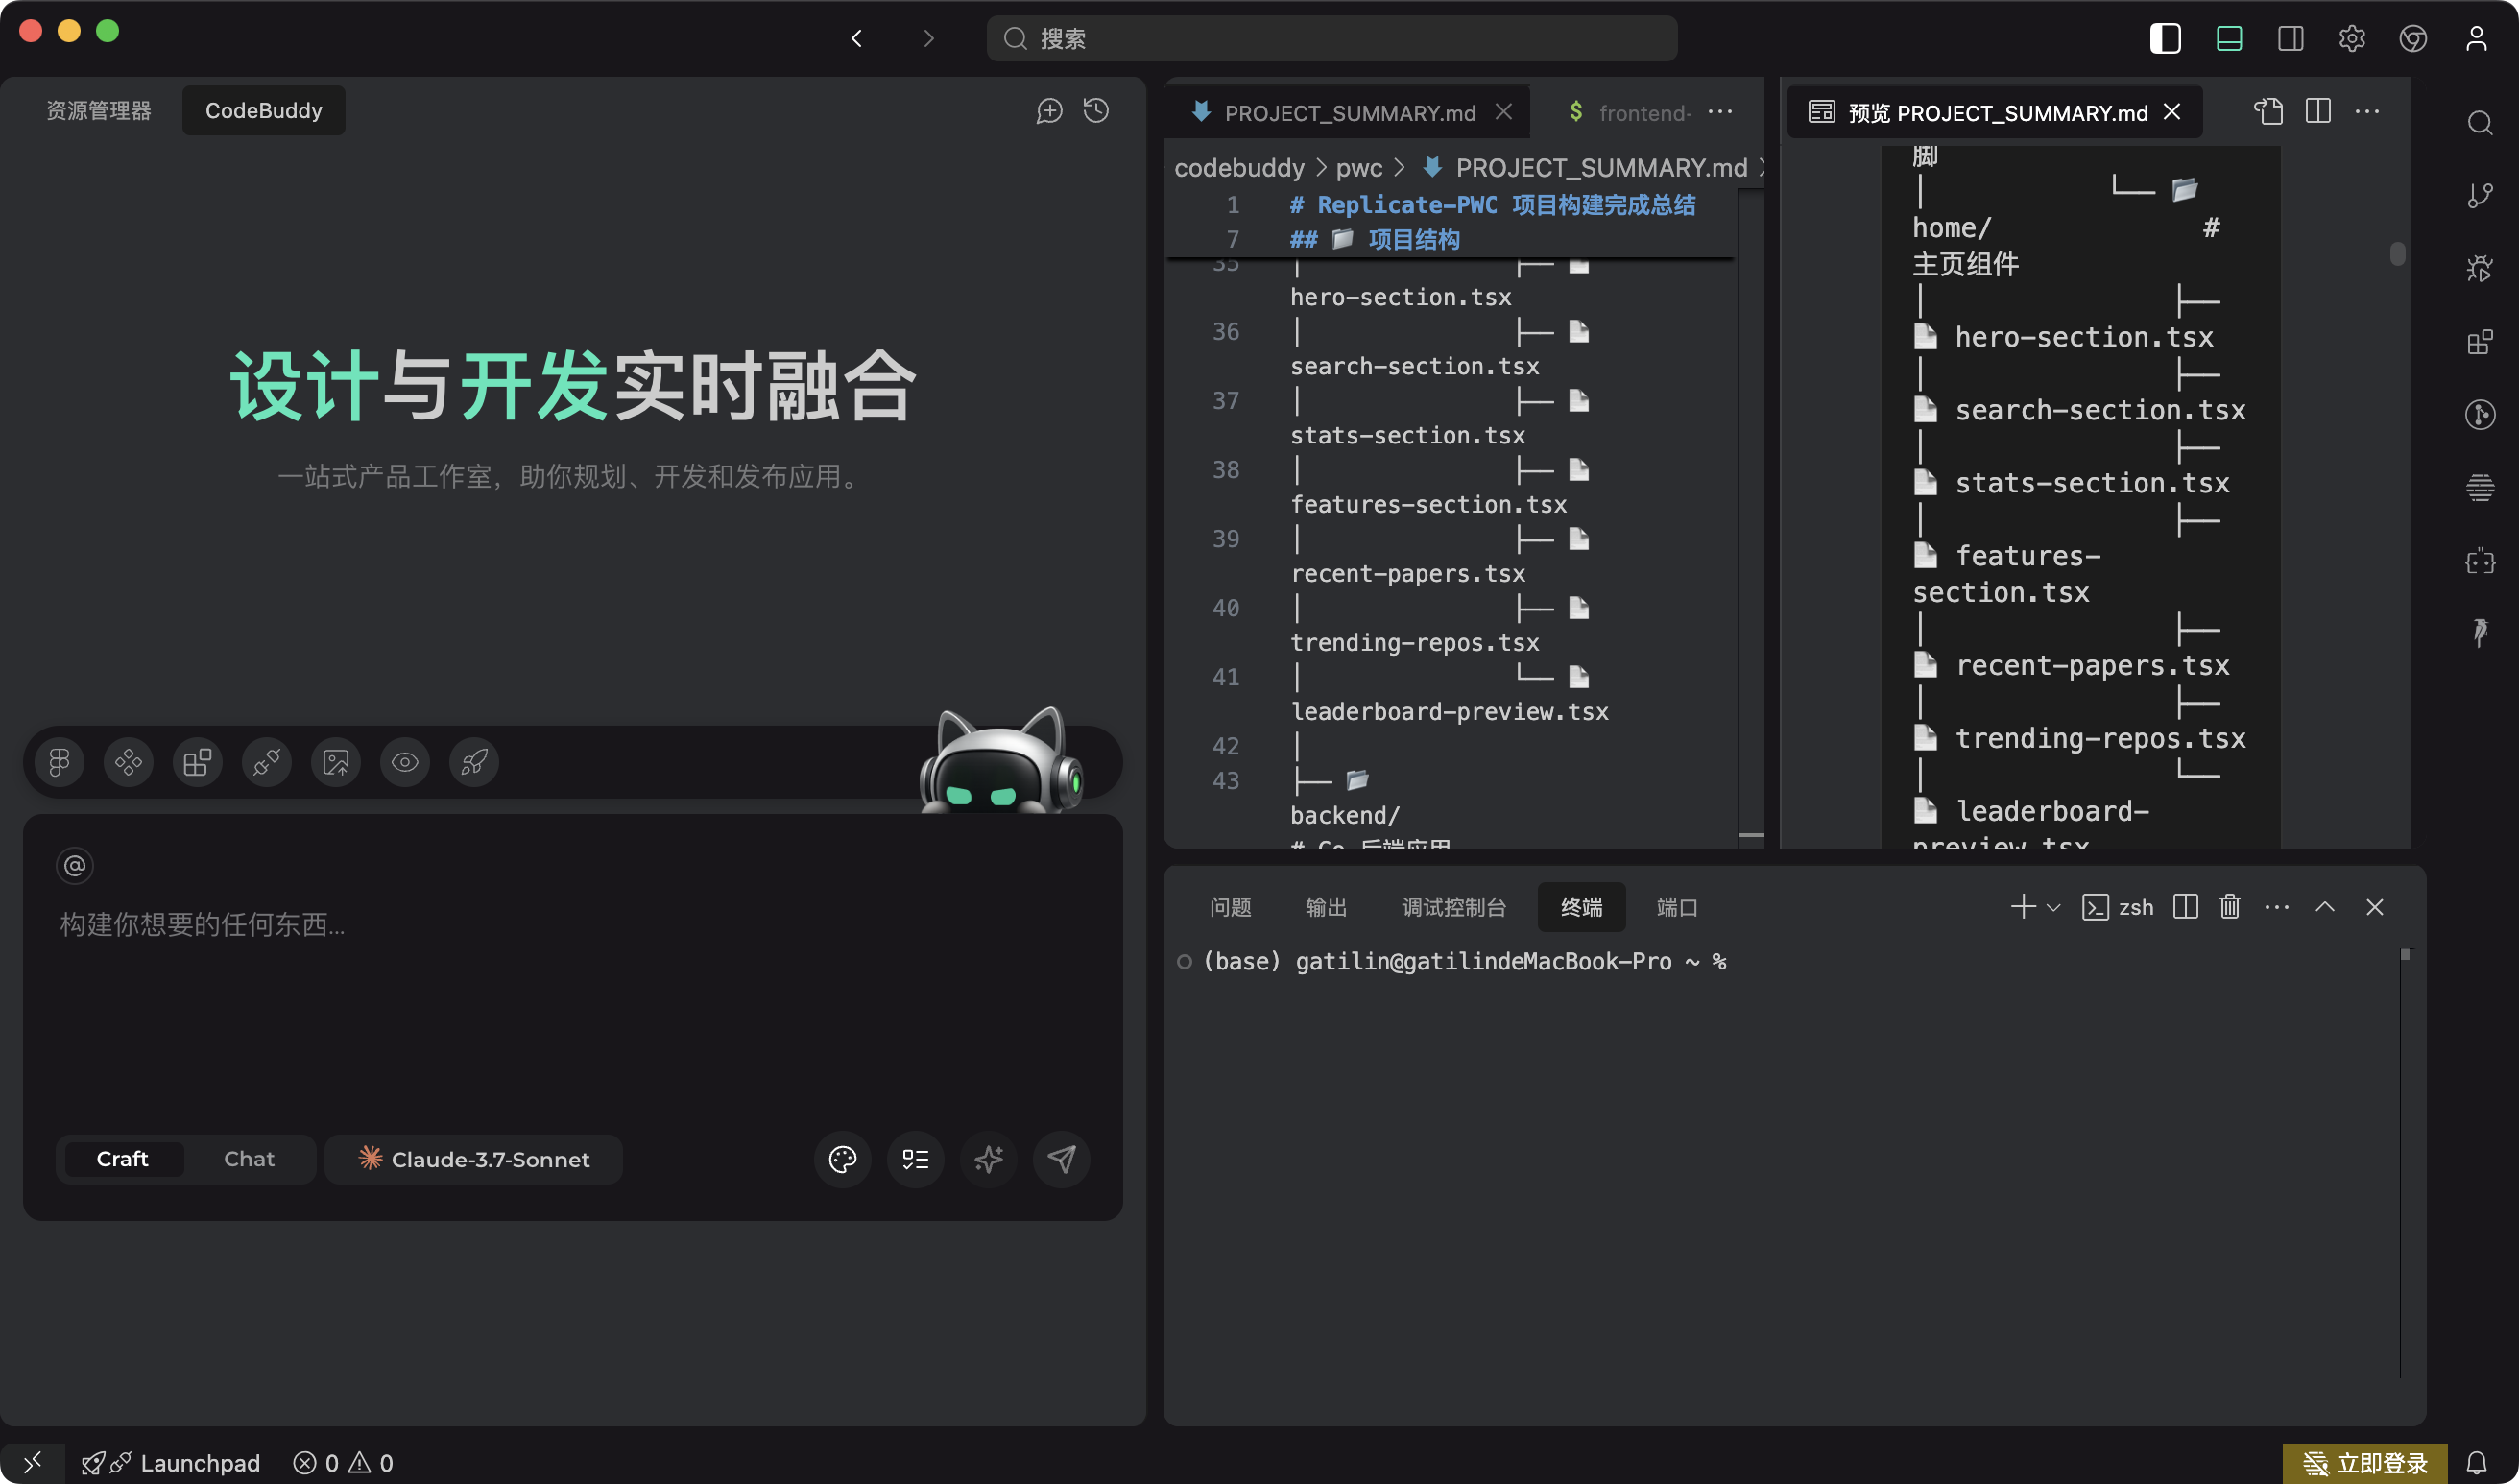Click the rocket deploy icon above the chat input
Viewport: 2519px width, 1484px height.
point(474,762)
